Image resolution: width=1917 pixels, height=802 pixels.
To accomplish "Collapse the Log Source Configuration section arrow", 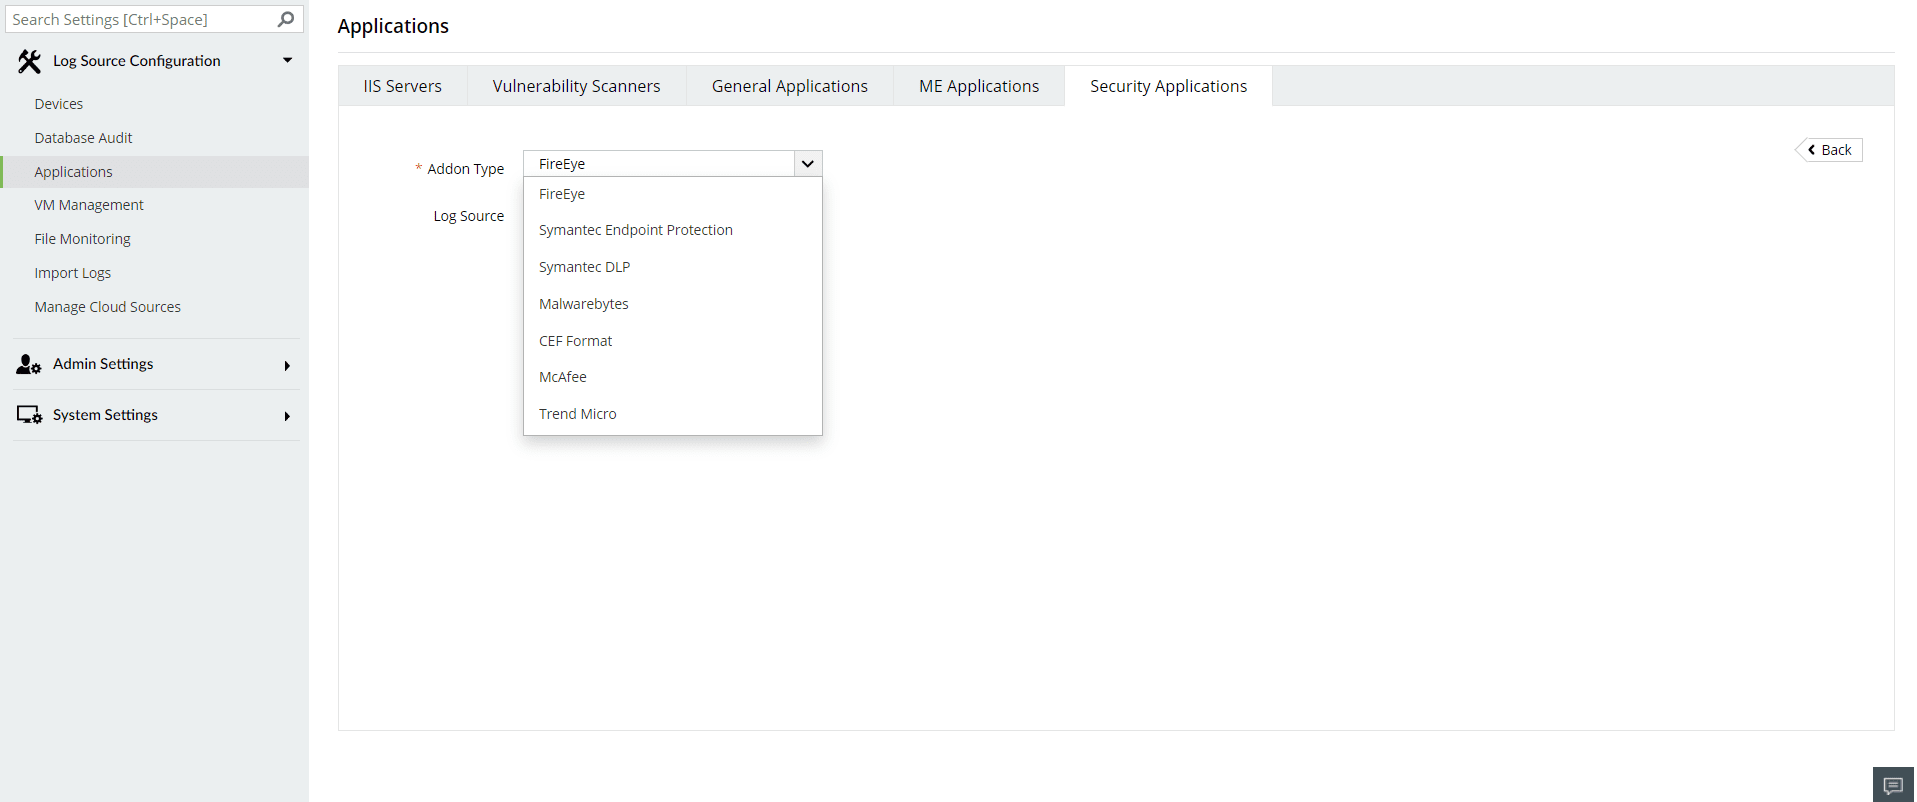I will click(287, 60).
